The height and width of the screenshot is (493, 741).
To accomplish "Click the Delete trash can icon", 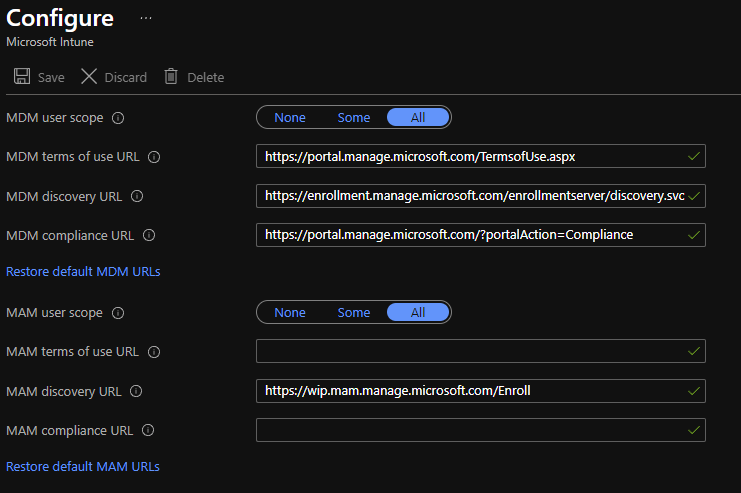I will (171, 77).
